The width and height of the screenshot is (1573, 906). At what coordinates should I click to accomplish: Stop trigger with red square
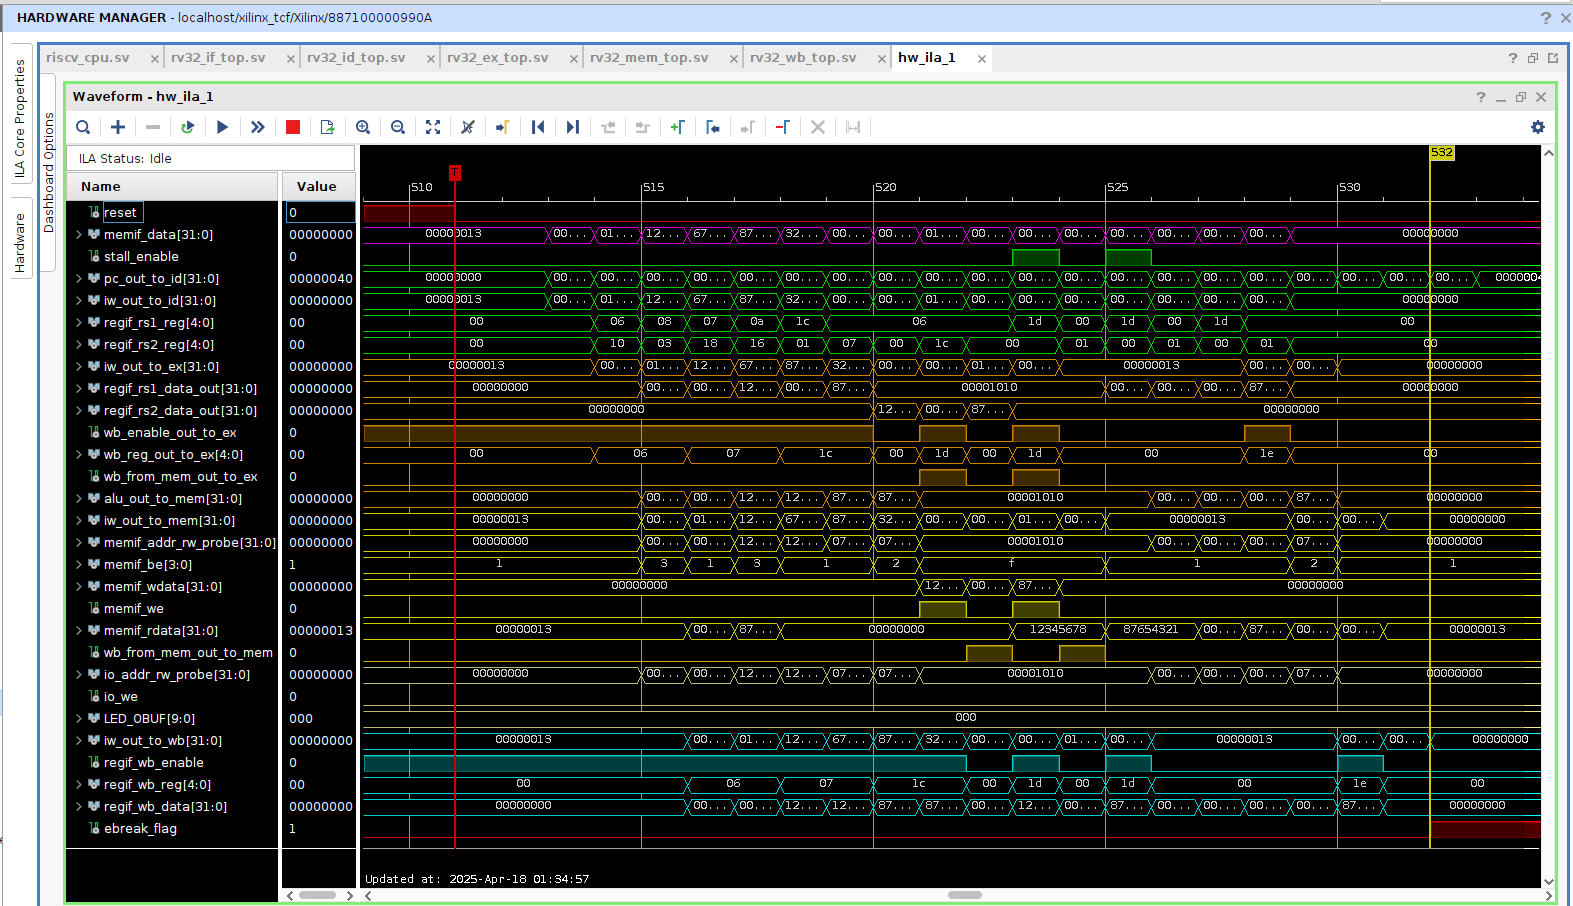click(x=293, y=127)
